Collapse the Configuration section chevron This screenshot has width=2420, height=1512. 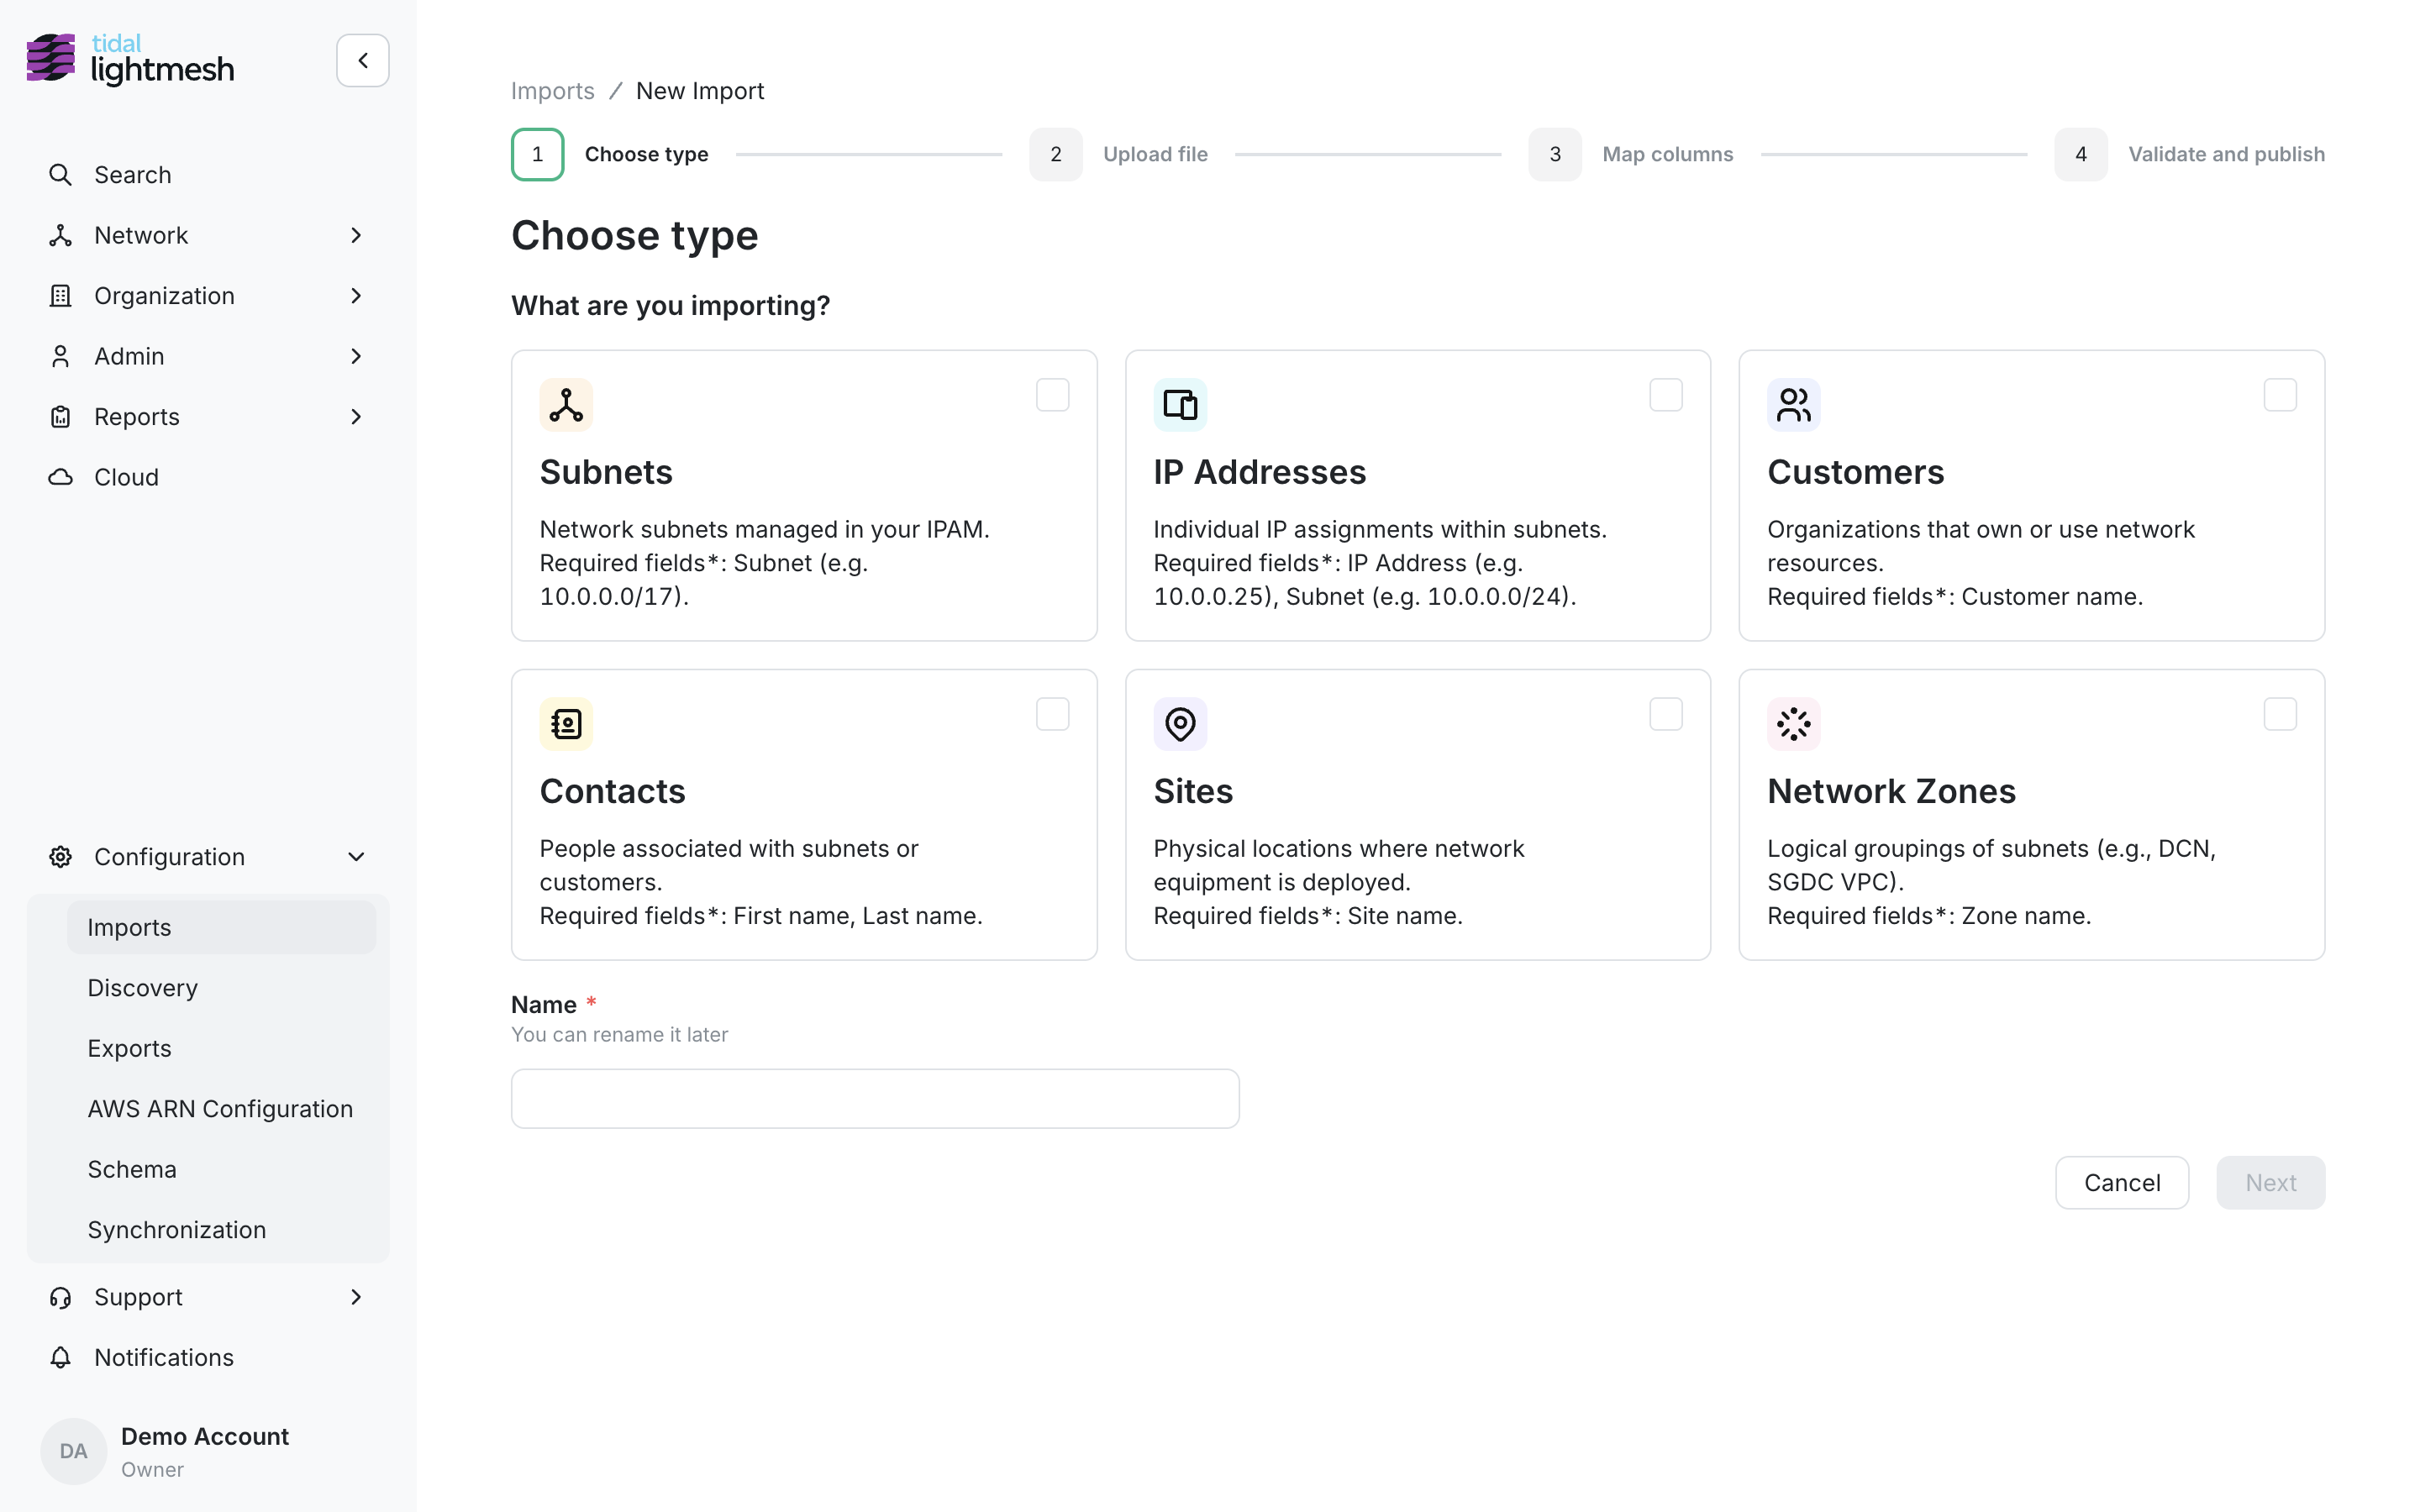[356, 857]
